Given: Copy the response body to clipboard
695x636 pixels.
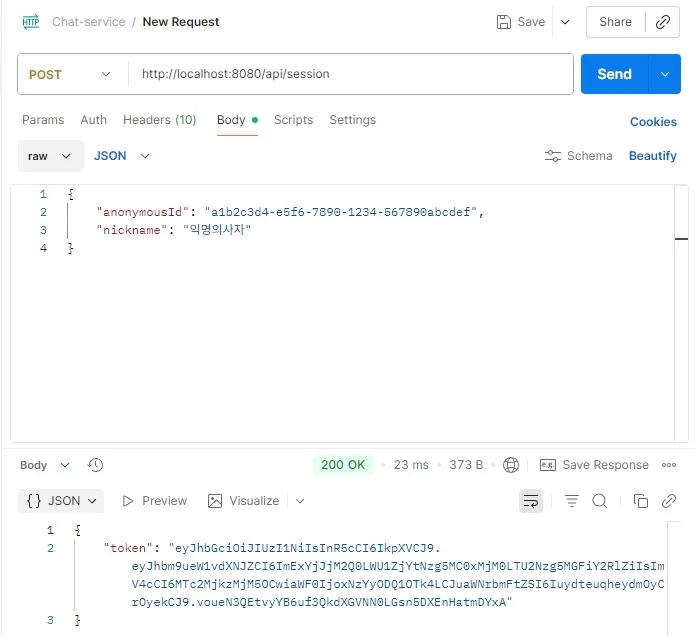Looking at the screenshot, I should click(641, 501).
